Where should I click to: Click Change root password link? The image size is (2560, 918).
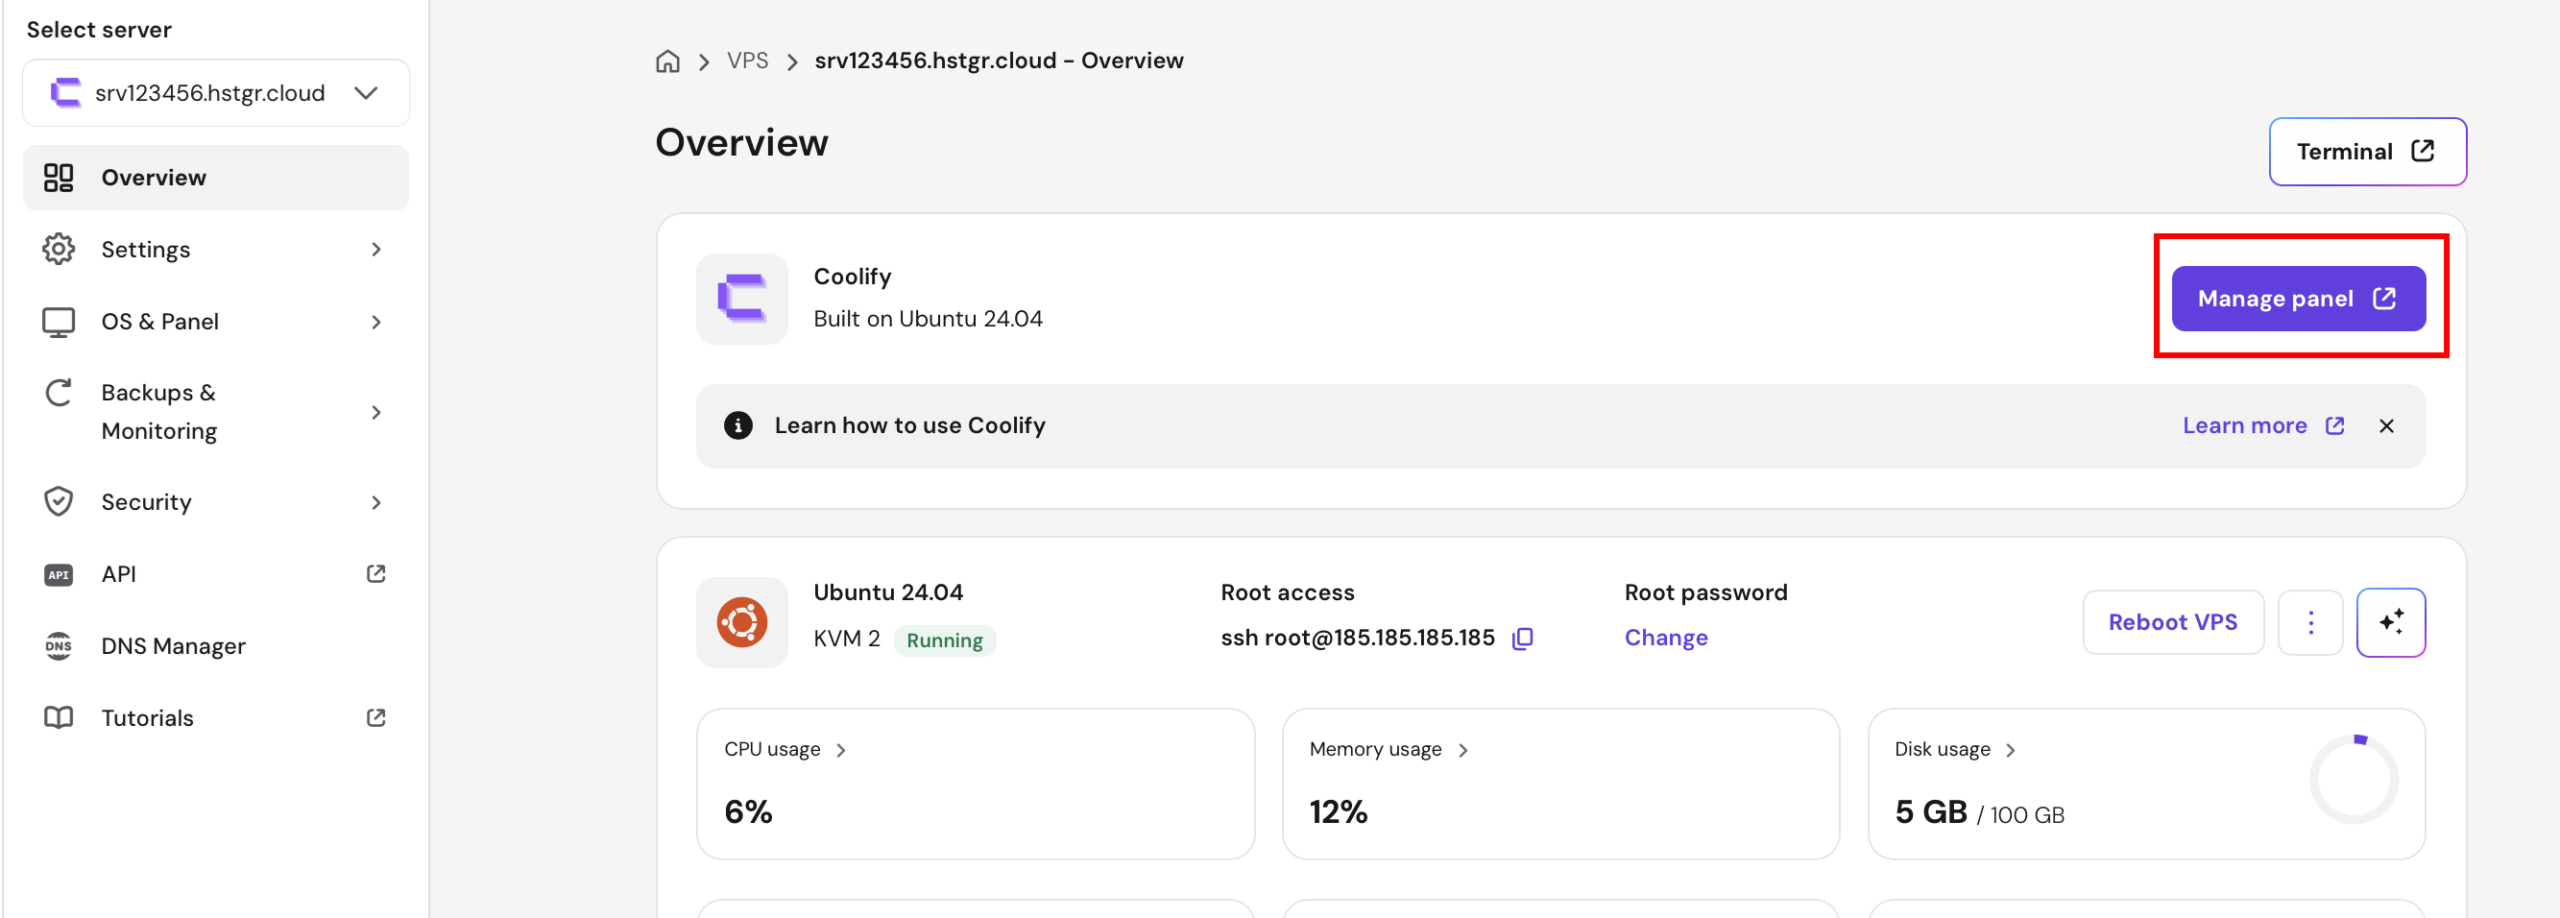point(1666,638)
